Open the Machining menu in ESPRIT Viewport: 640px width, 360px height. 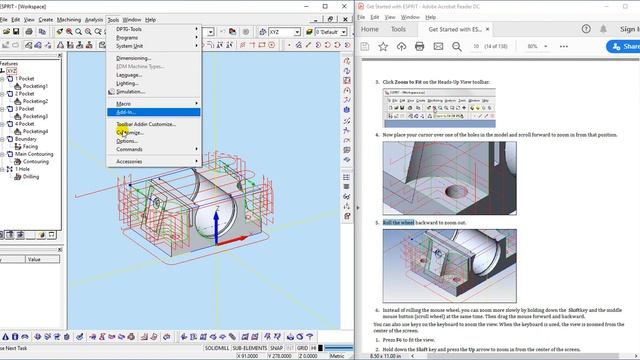(x=69, y=20)
